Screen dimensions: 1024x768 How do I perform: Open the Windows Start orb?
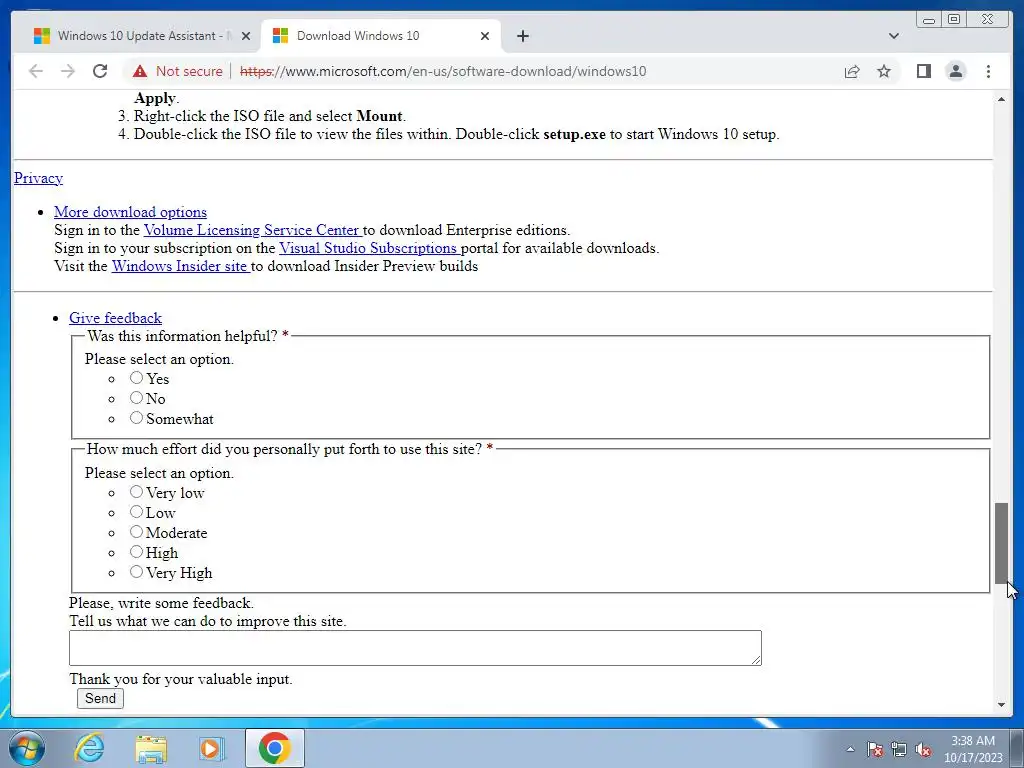click(x=27, y=748)
